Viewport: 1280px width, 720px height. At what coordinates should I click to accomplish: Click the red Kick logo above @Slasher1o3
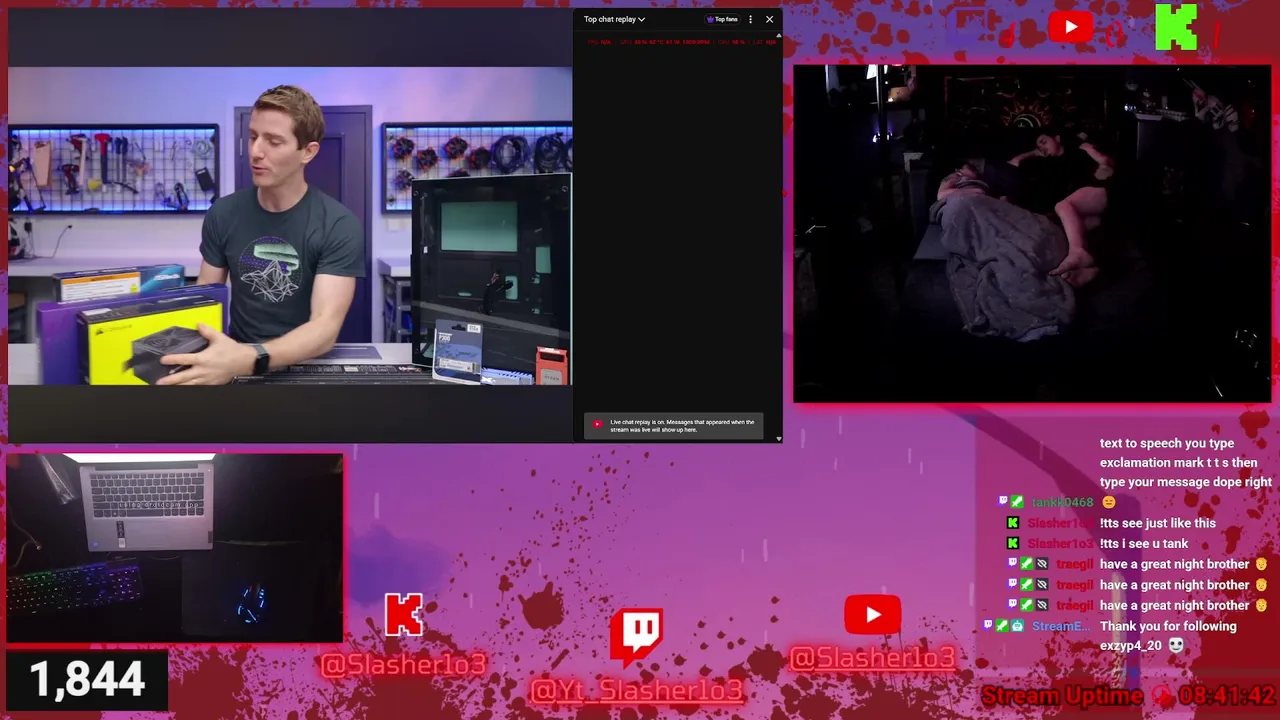404,615
